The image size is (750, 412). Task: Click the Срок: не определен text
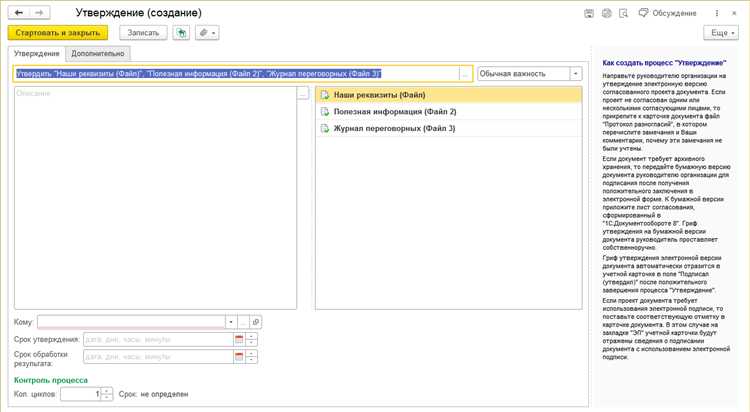tap(153, 394)
